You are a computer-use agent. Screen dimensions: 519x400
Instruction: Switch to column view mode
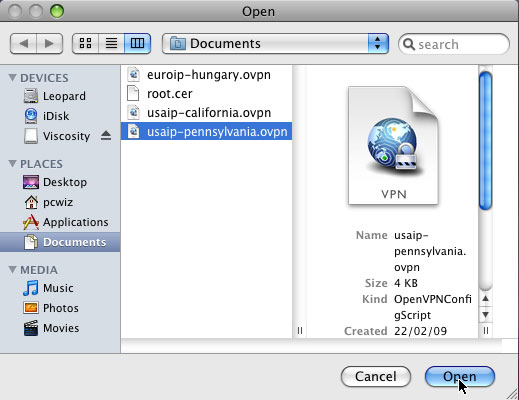point(137,43)
